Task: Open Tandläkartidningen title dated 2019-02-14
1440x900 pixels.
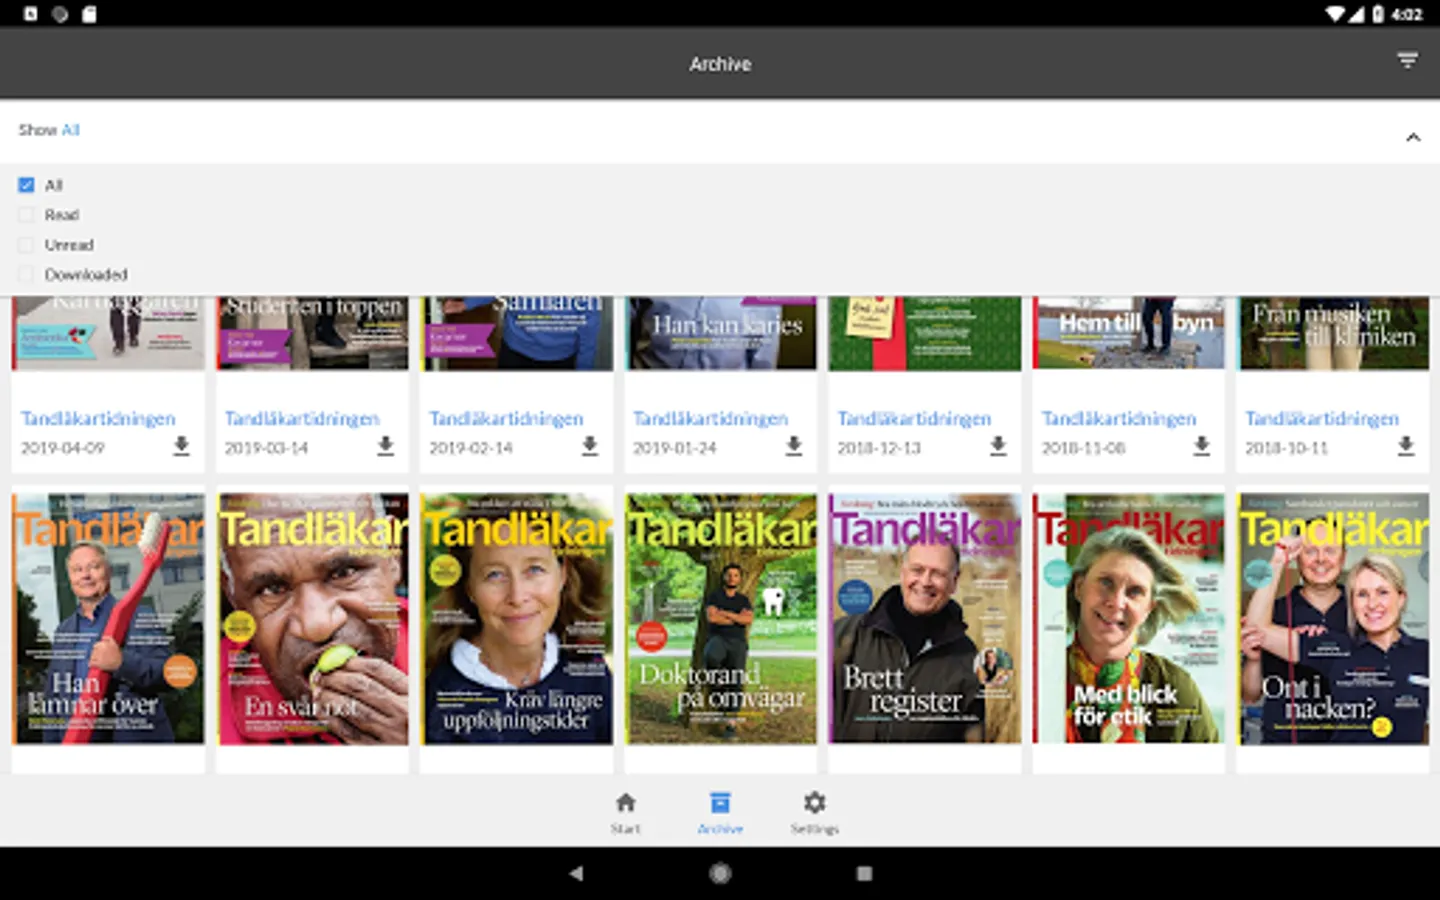Action: click(x=506, y=419)
